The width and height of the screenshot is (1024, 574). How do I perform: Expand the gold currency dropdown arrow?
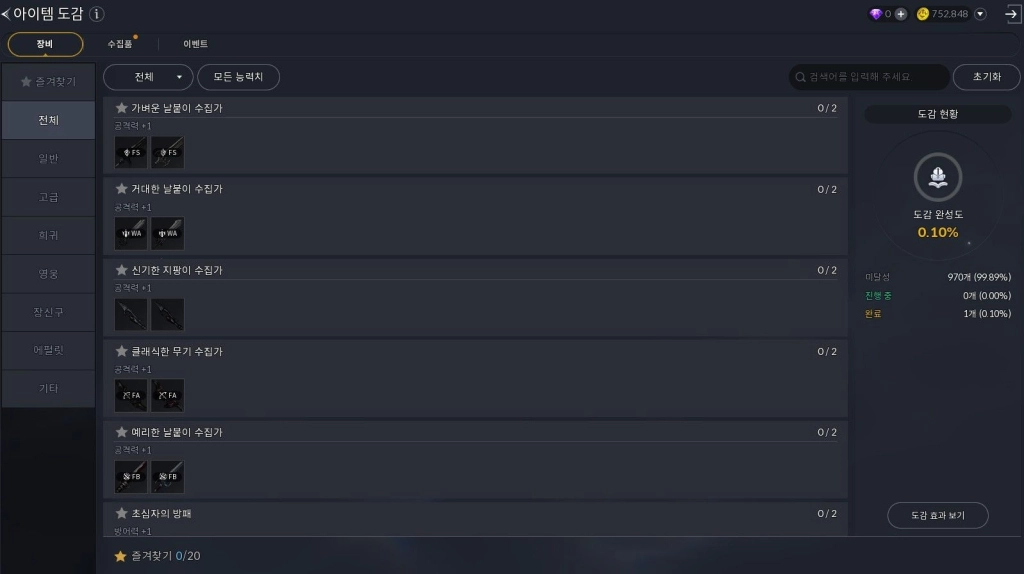click(x=980, y=14)
